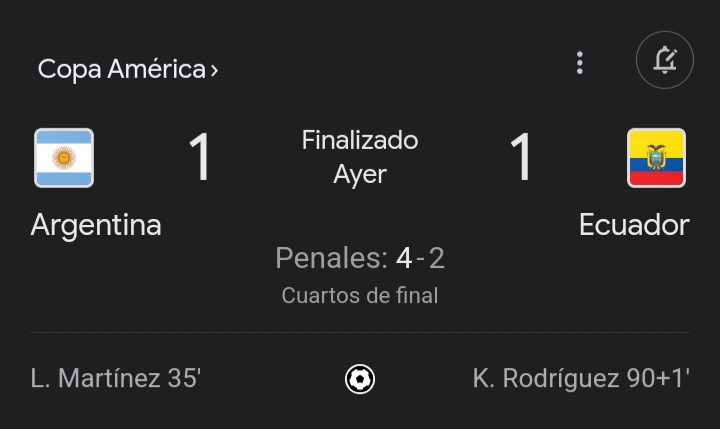Open the Cuartos de final stage label
720x429 pixels.
[360, 295]
